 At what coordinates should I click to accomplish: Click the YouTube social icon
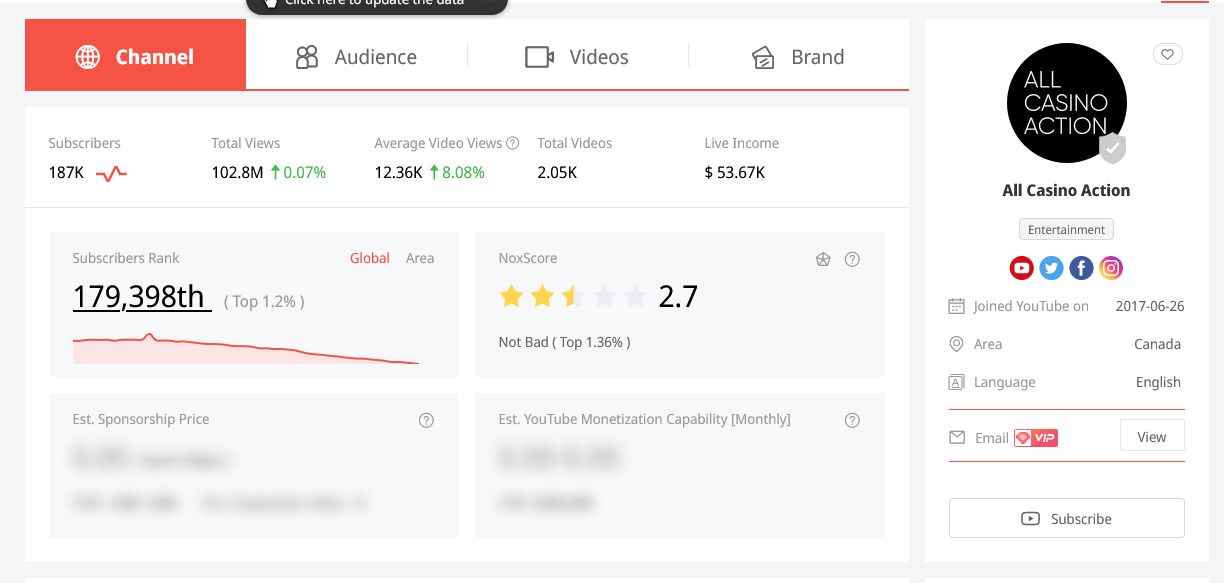[x=1021, y=268]
